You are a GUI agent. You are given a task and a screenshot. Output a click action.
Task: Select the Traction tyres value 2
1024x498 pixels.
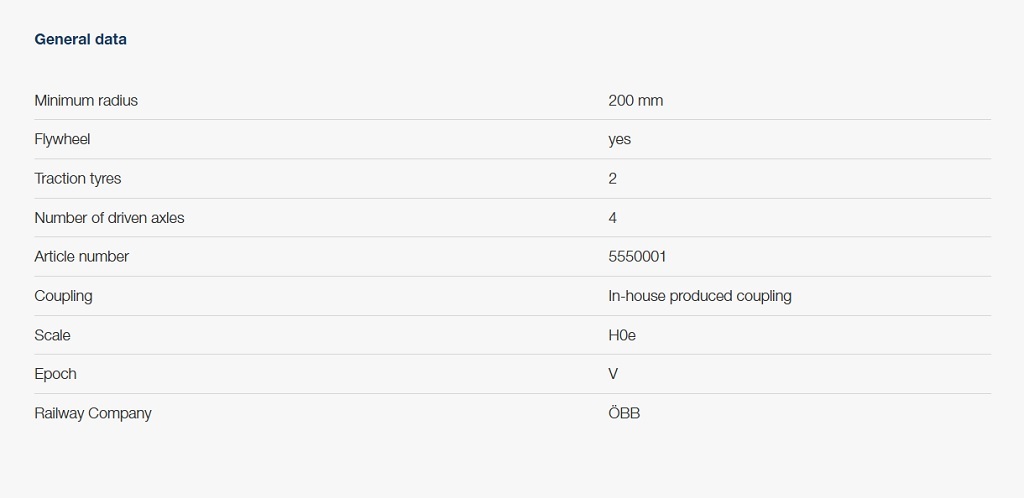tap(612, 178)
